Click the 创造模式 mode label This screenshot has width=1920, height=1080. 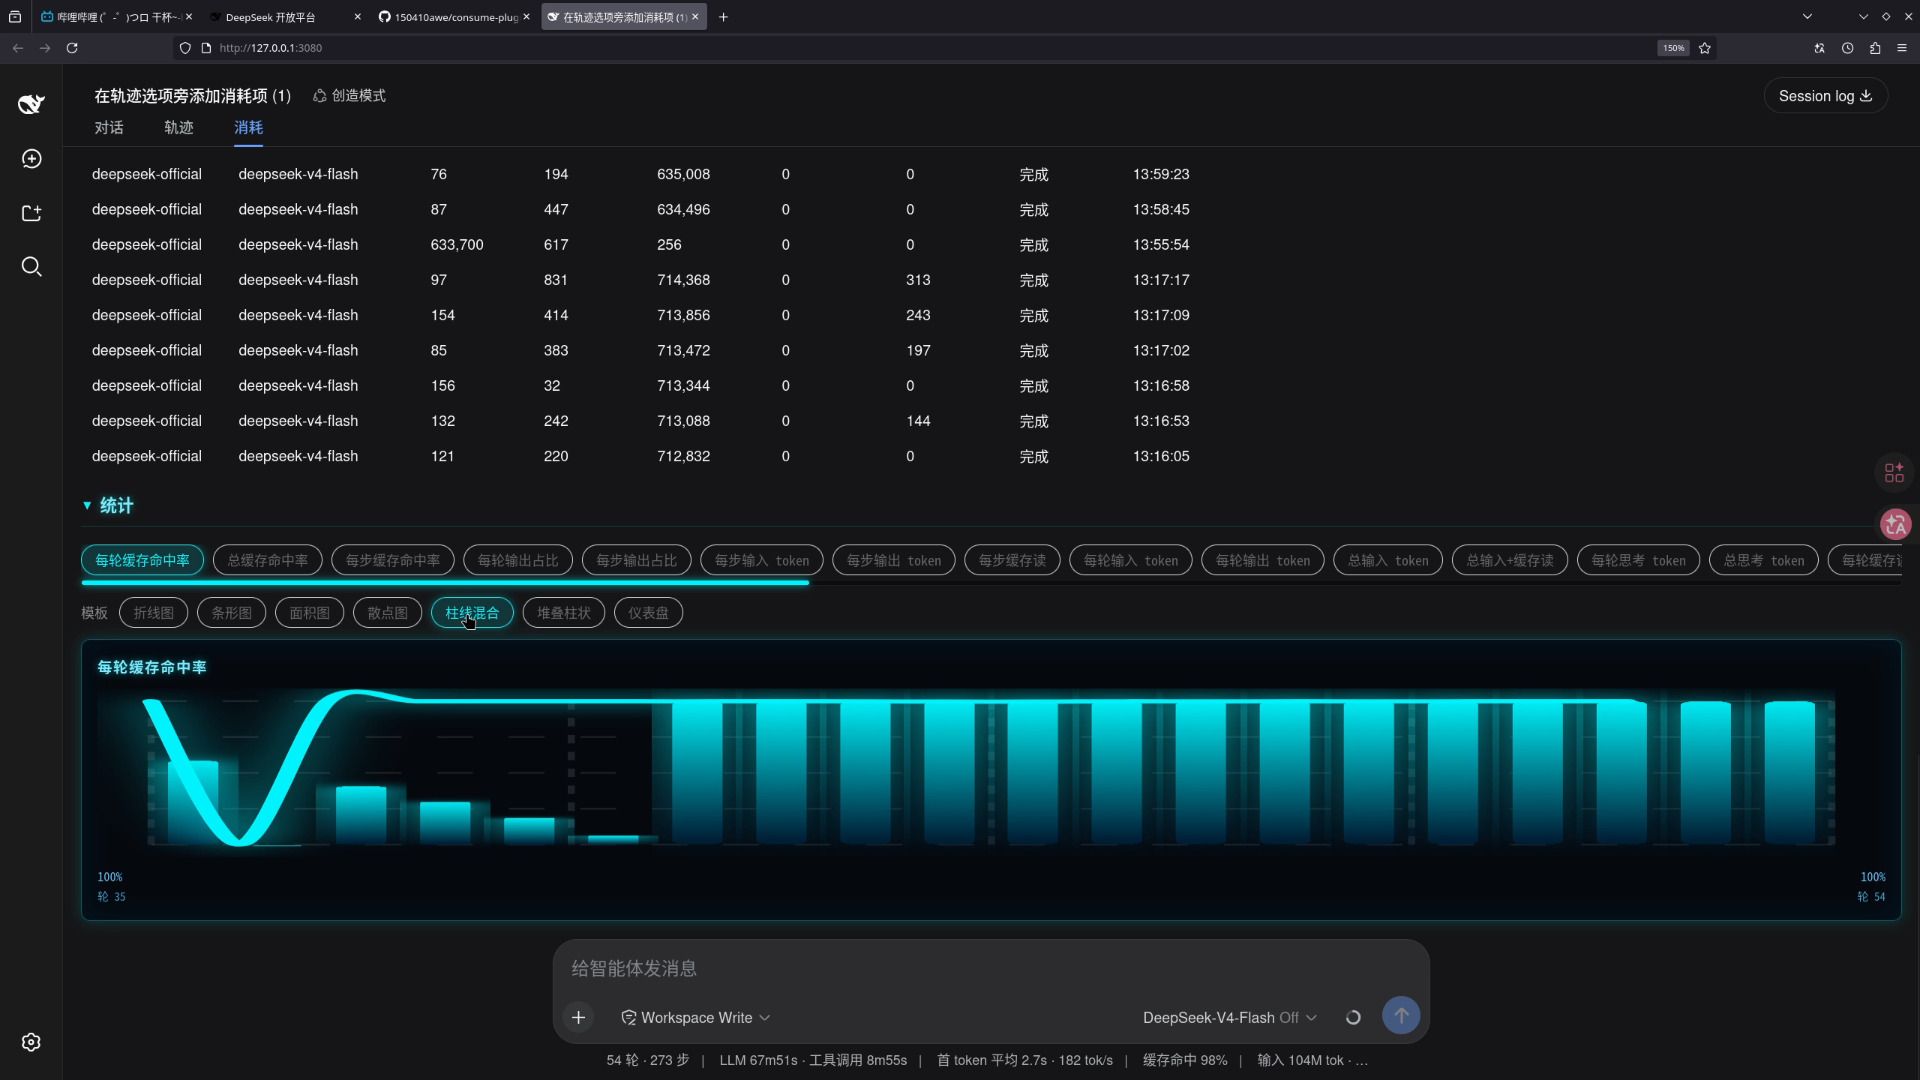(349, 96)
